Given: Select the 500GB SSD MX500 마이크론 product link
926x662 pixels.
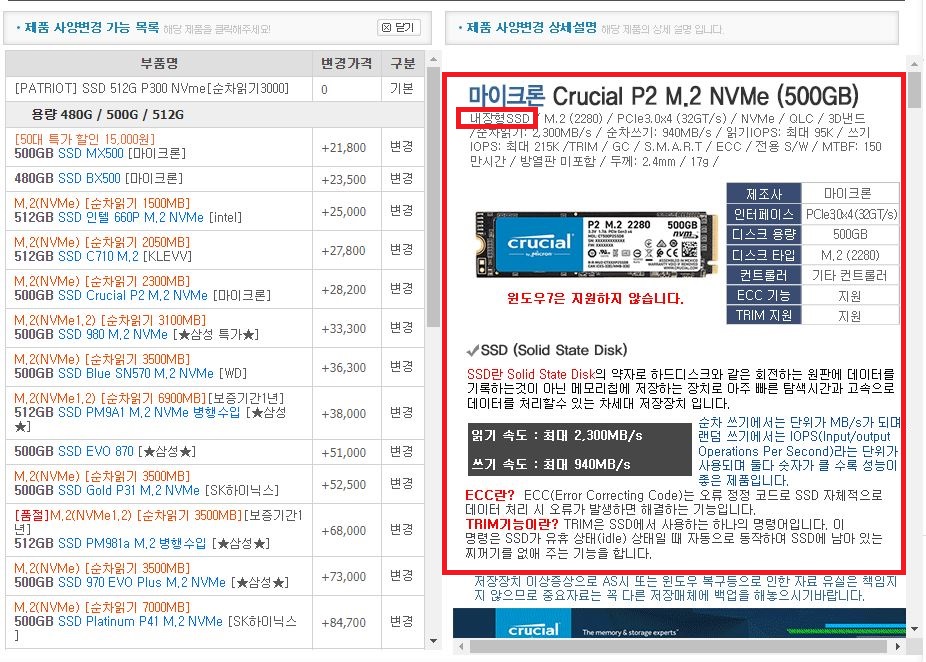Looking at the screenshot, I should (100, 154).
